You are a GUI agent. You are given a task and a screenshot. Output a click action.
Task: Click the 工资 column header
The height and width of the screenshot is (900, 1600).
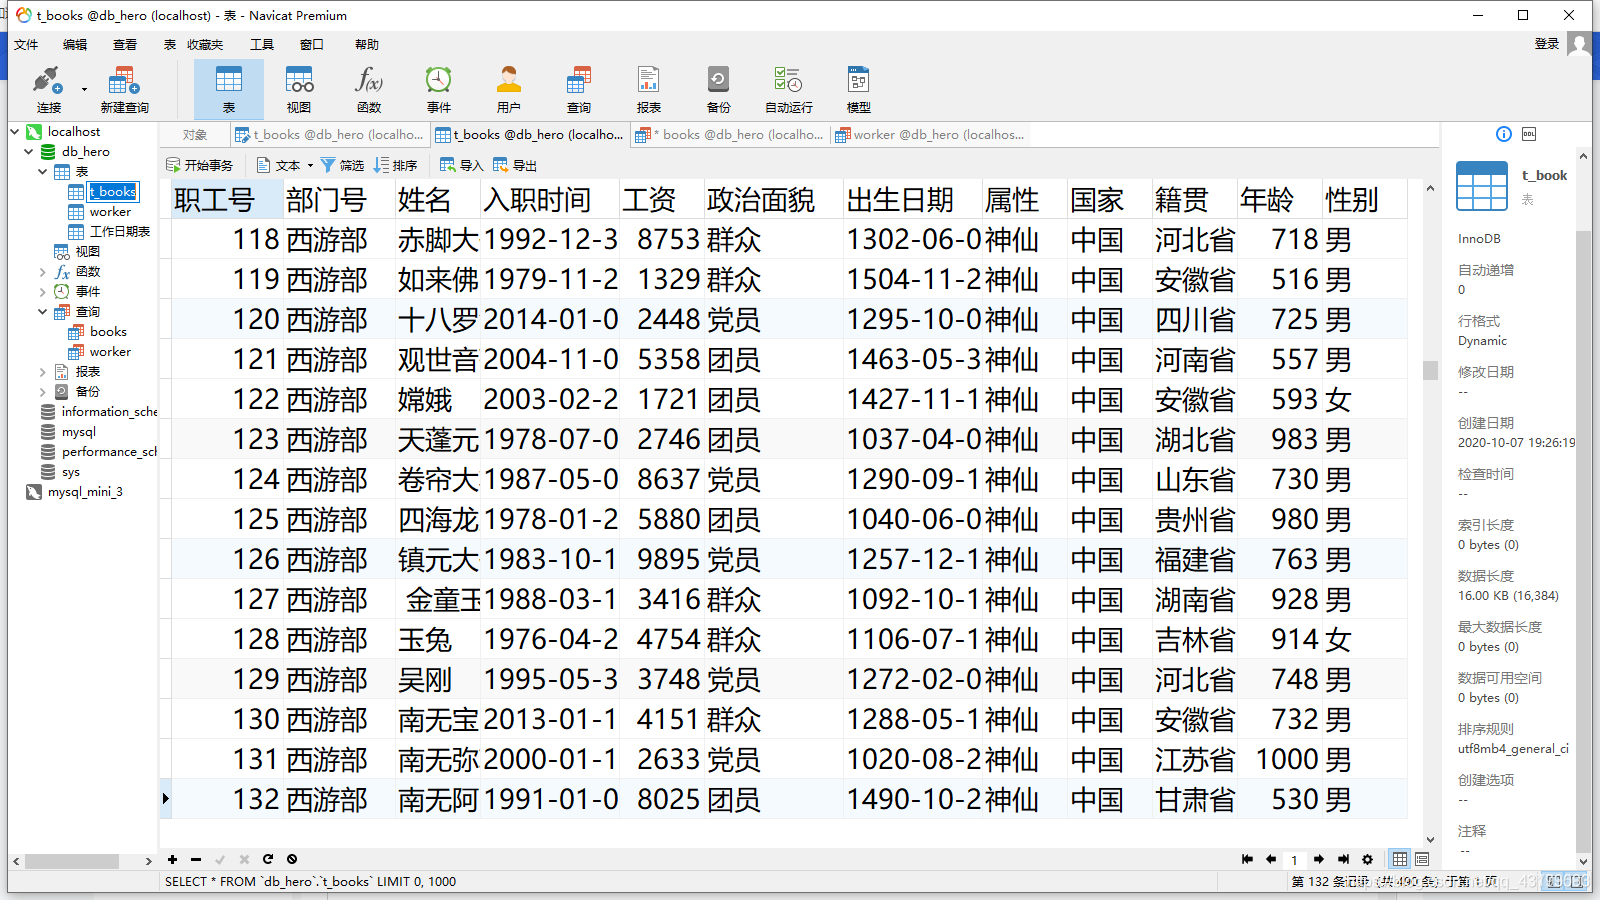pyautogui.click(x=661, y=200)
